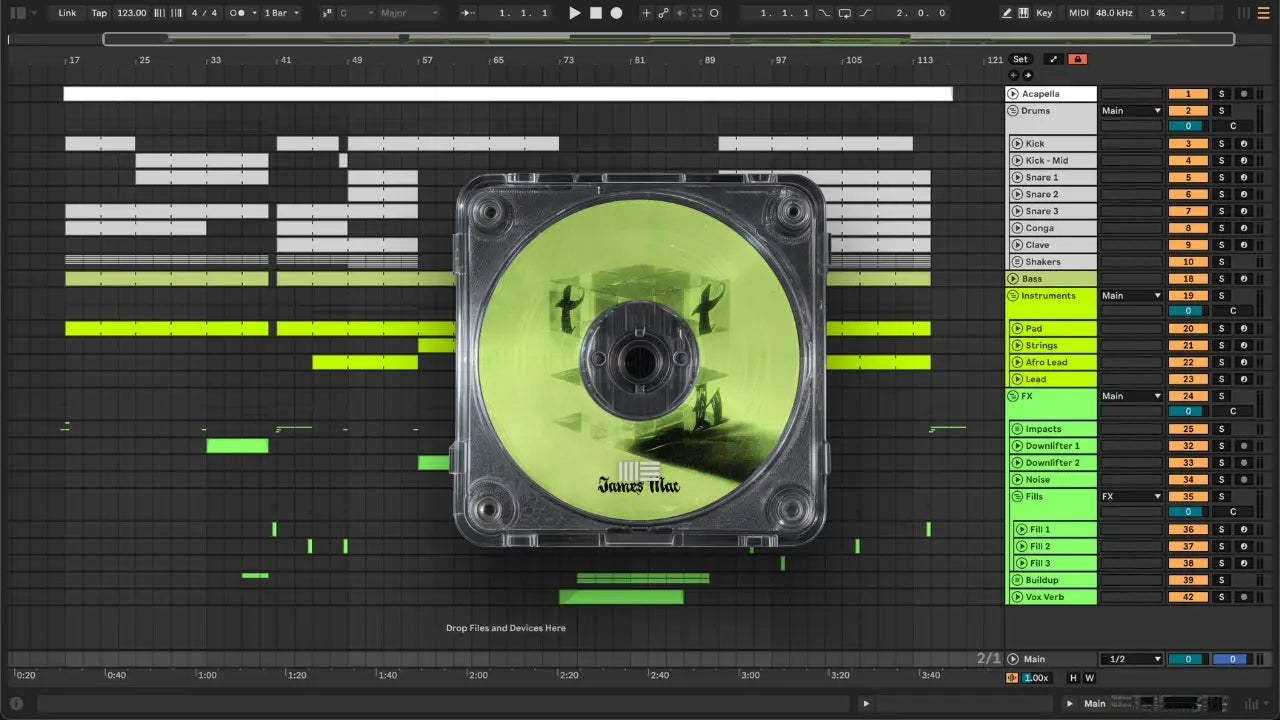Click the Drums group volume field showing 0
1280x720 pixels.
click(1188, 127)
